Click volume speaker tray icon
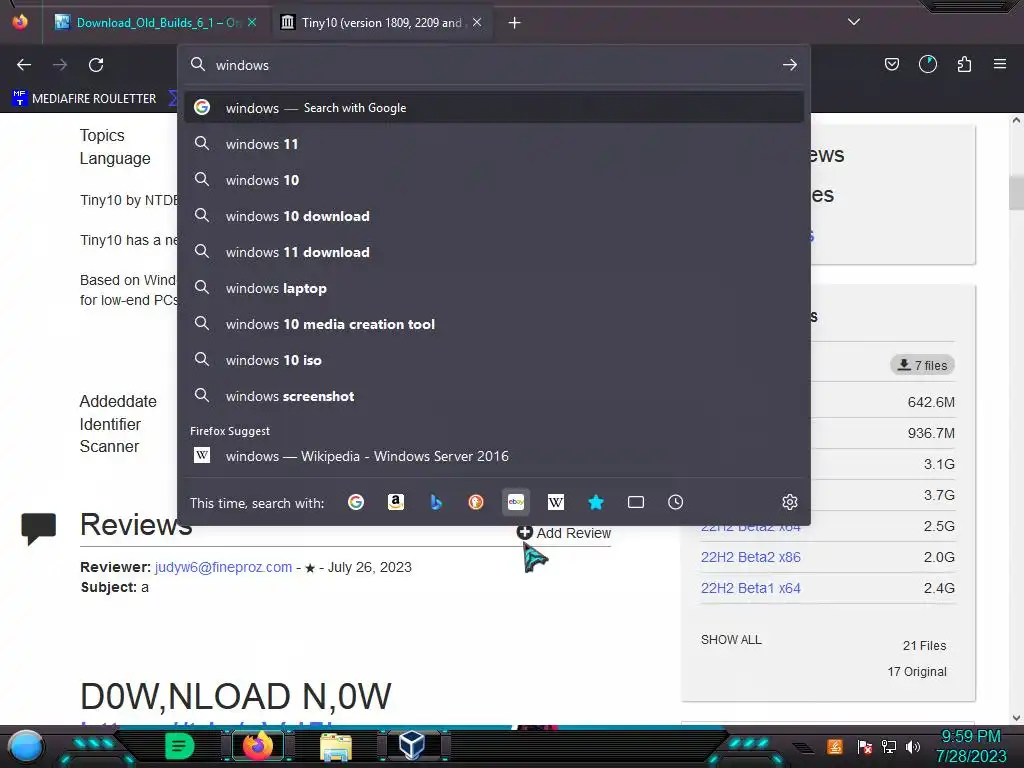The width and height of the screenshot is (1024, 768). click(912, 746)
